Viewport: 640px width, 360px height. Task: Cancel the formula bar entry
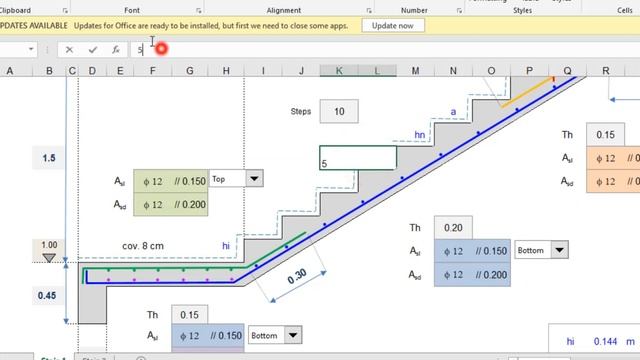click(x=69, y=50)
